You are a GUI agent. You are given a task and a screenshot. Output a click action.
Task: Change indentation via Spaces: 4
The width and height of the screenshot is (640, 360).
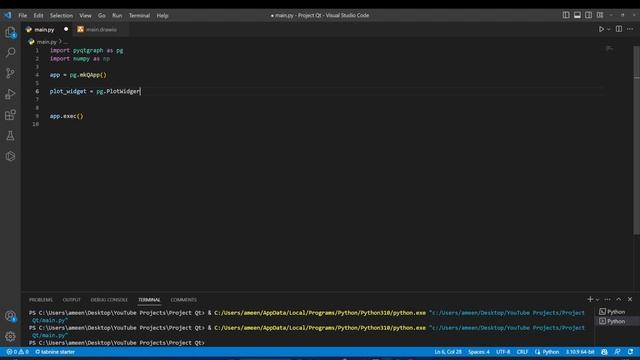[479, 352]
